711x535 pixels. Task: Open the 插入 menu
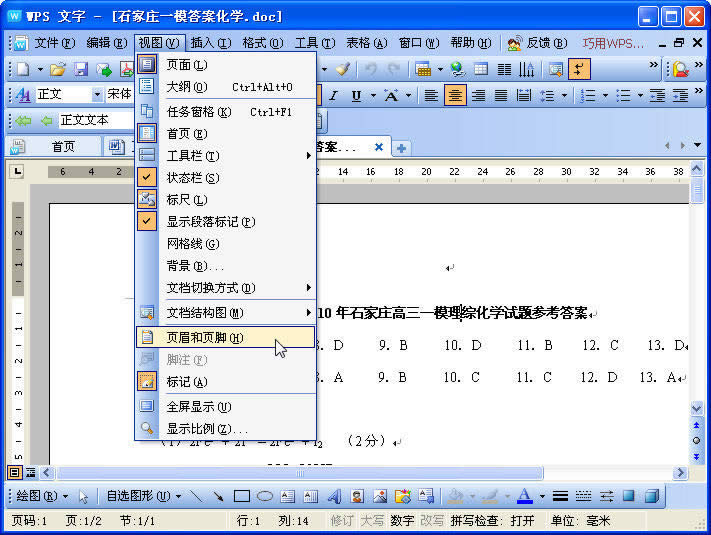click(209, 43)
